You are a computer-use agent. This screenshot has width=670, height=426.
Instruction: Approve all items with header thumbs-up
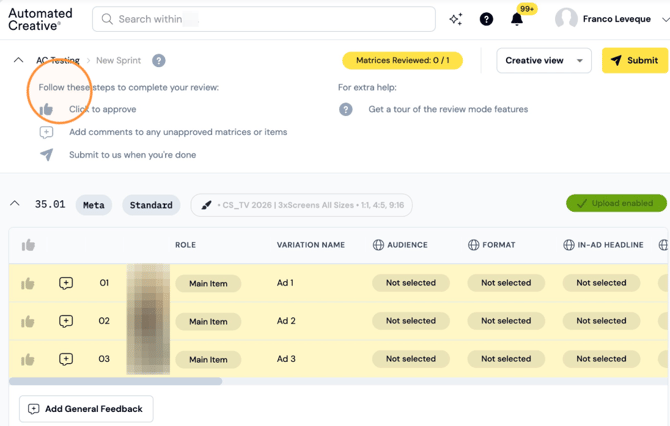click(28, 245)
